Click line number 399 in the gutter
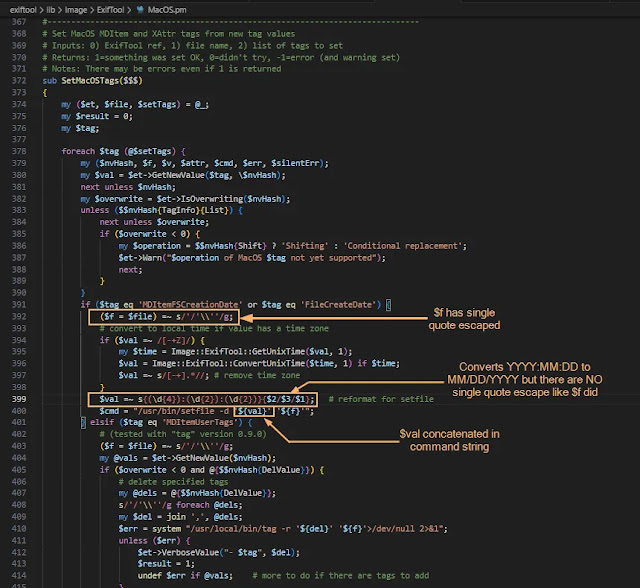The width and height of the screenshot is (640, 588). pyautogui.click(x=19, y=399)
